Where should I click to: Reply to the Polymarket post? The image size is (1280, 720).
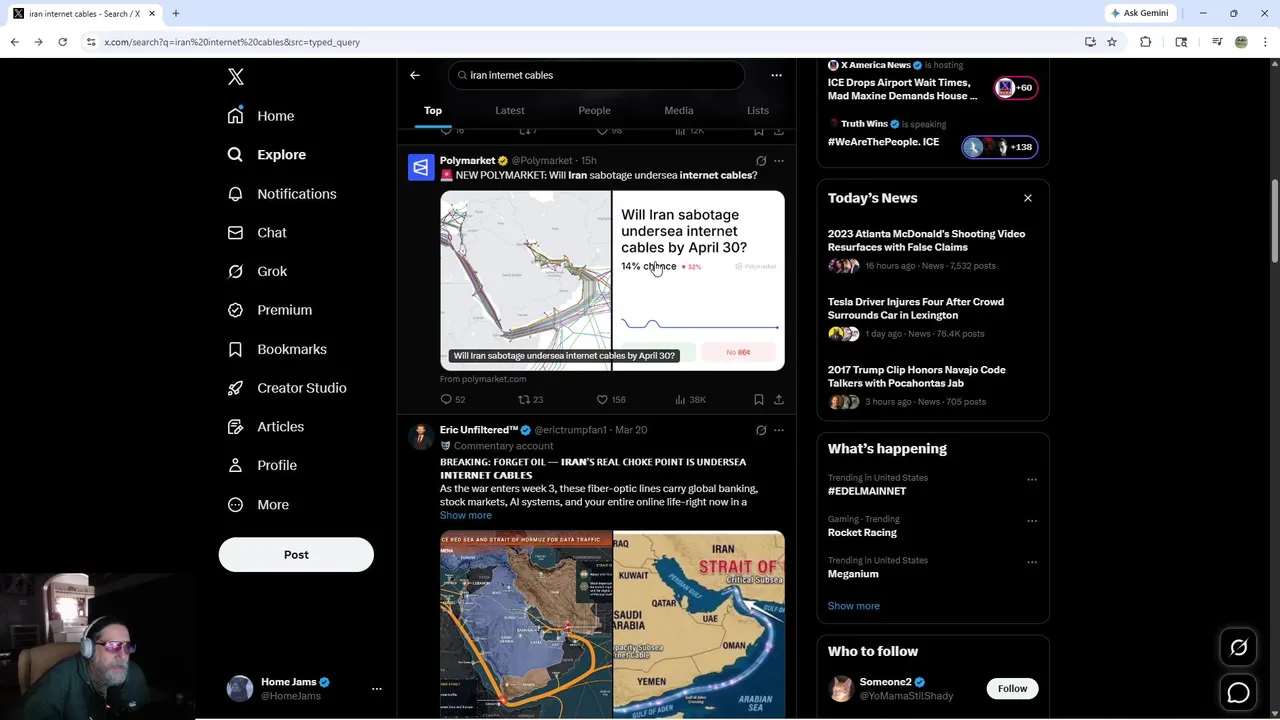[x=453, y=400]
